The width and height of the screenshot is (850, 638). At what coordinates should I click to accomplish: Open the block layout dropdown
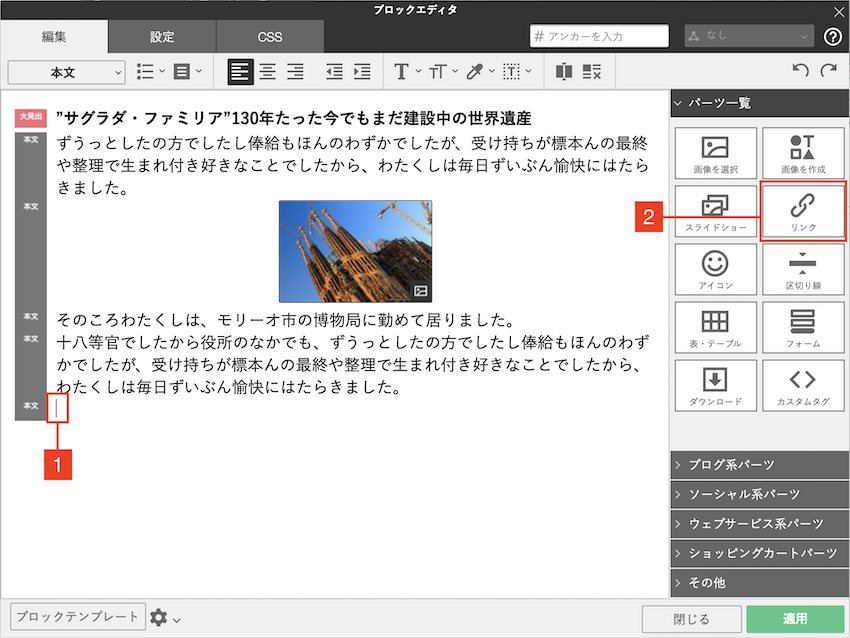click(188, 72)
